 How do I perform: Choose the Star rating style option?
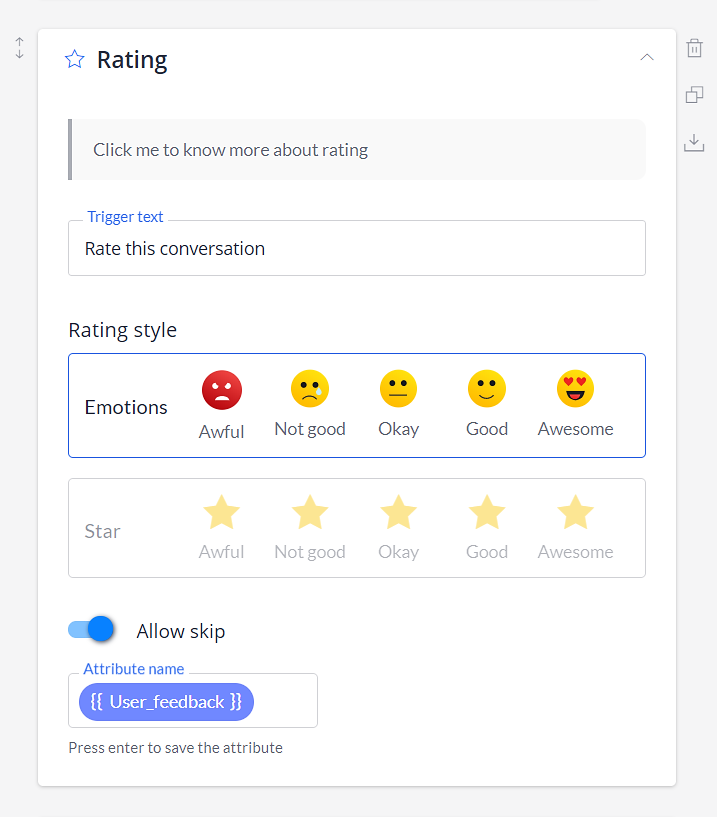(357, 528)
